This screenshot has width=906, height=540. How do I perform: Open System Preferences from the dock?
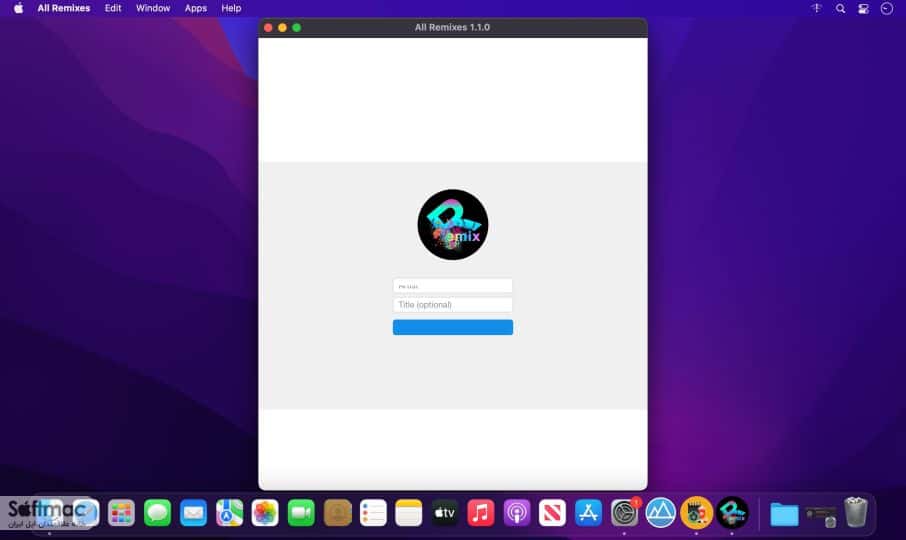625,513
